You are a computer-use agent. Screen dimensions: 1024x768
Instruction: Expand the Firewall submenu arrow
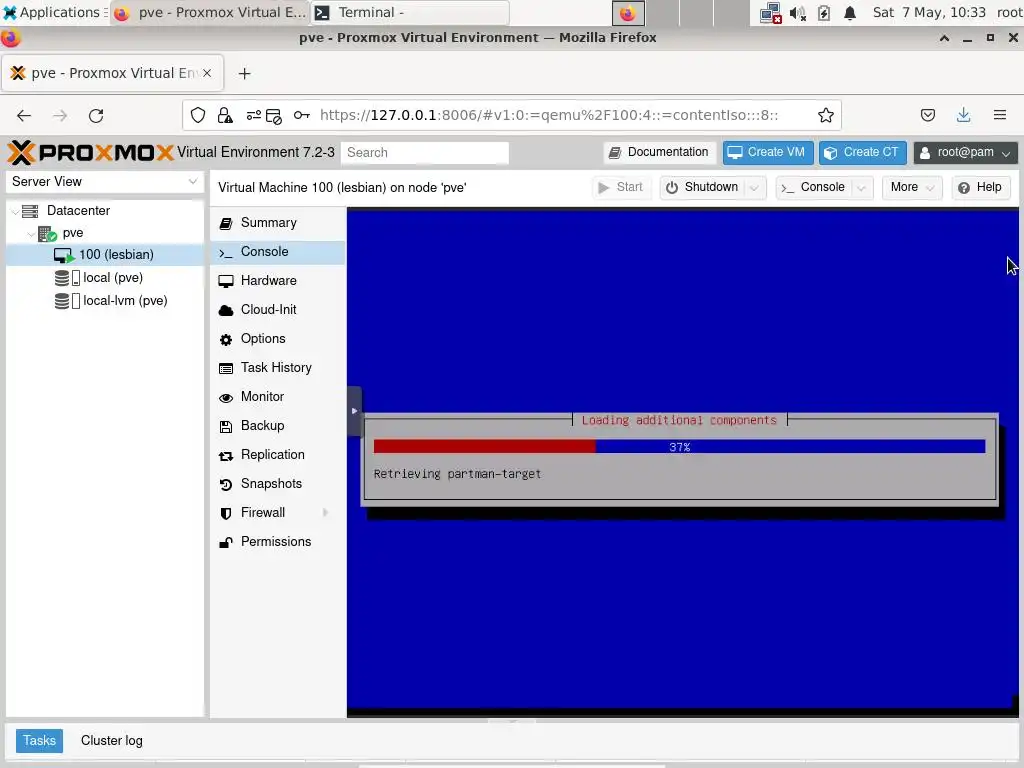click(x=325, y=513)
